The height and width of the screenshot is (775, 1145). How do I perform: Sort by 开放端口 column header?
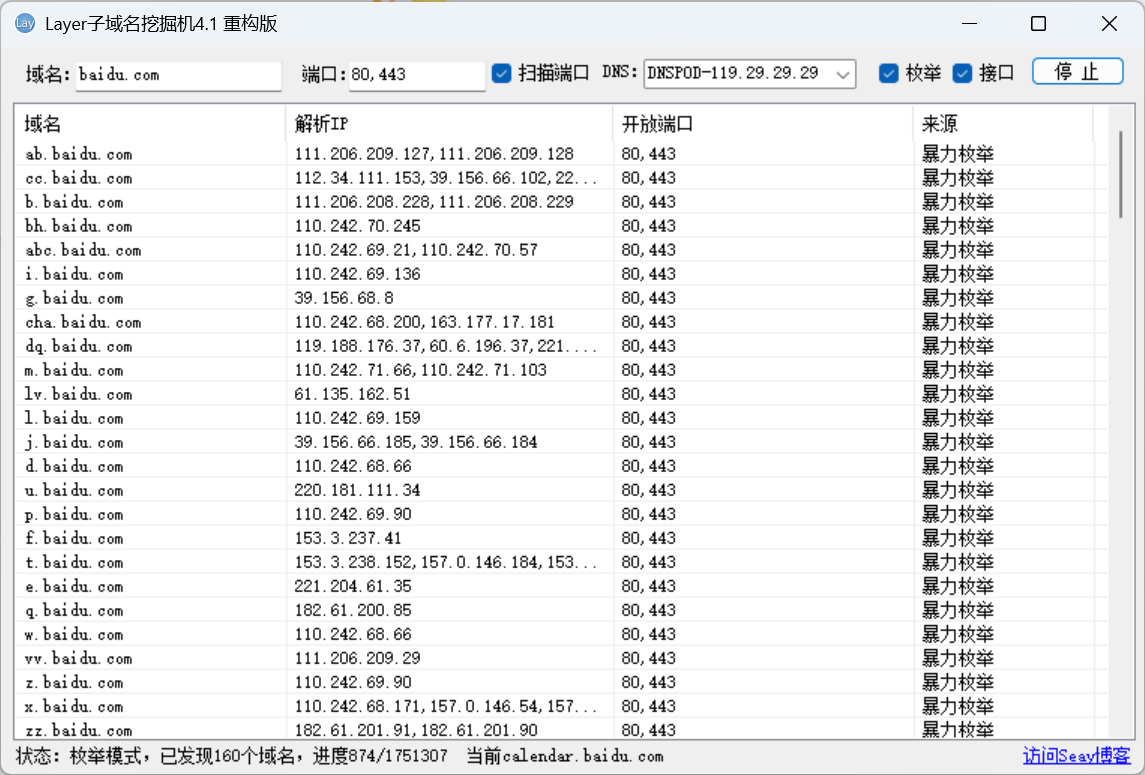click(x=763, y=123)
